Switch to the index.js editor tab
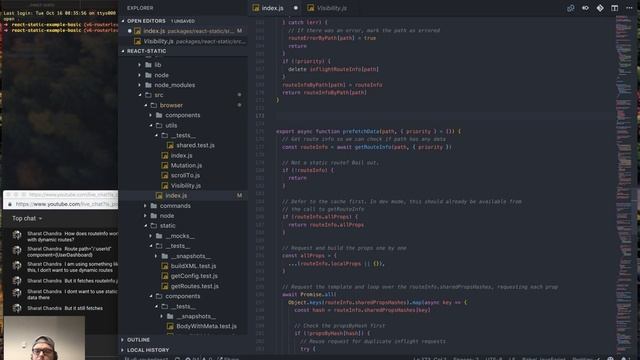640x360 pixels. [273, 8]
